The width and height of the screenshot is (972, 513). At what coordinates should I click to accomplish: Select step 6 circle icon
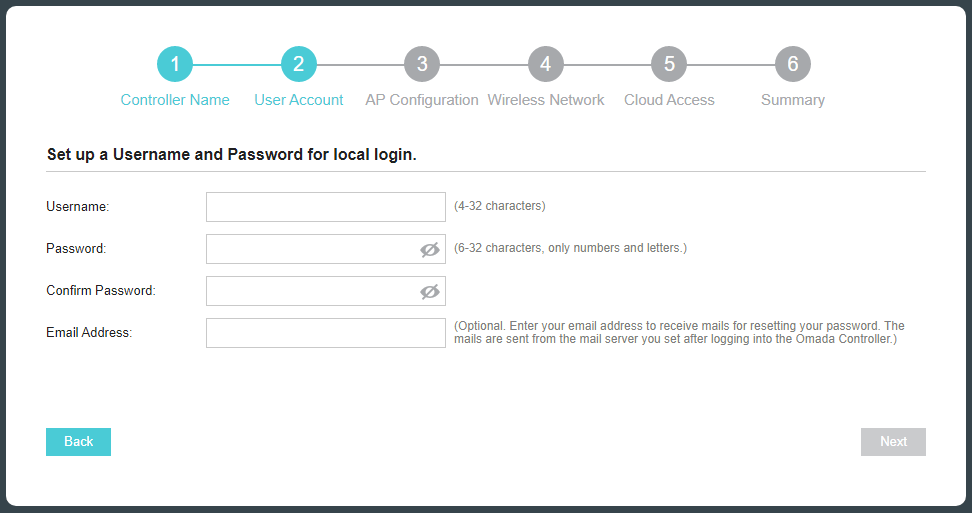[x=792, y=64]
